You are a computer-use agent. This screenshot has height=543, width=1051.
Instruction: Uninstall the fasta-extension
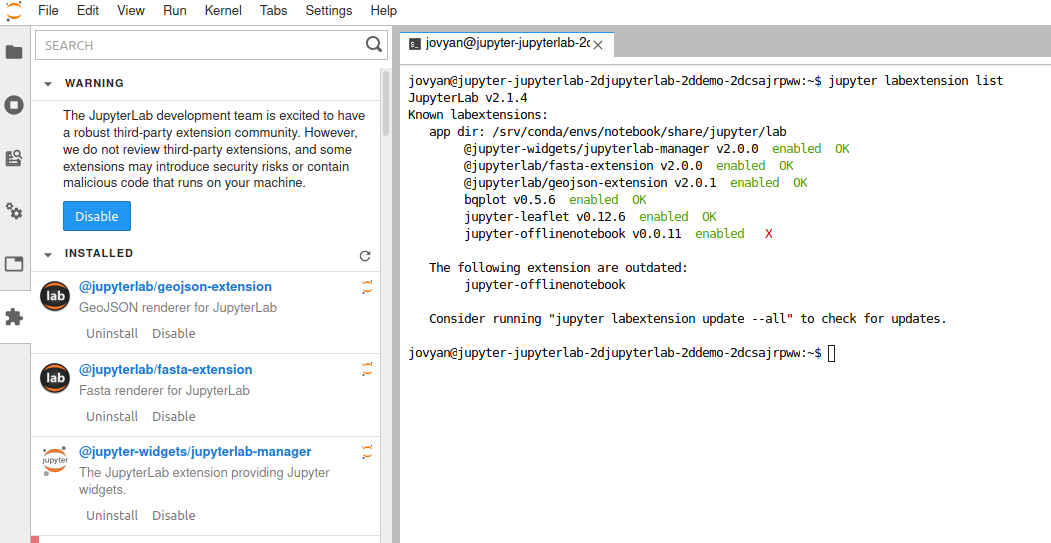112,416
